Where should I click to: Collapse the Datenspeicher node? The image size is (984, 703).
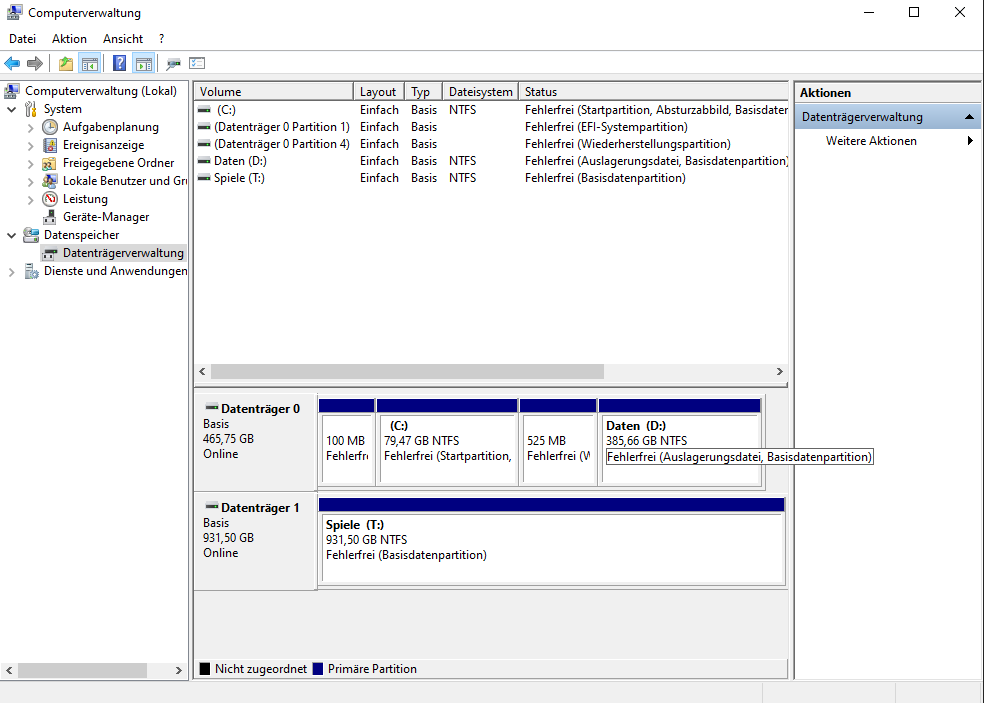(11, 235)
